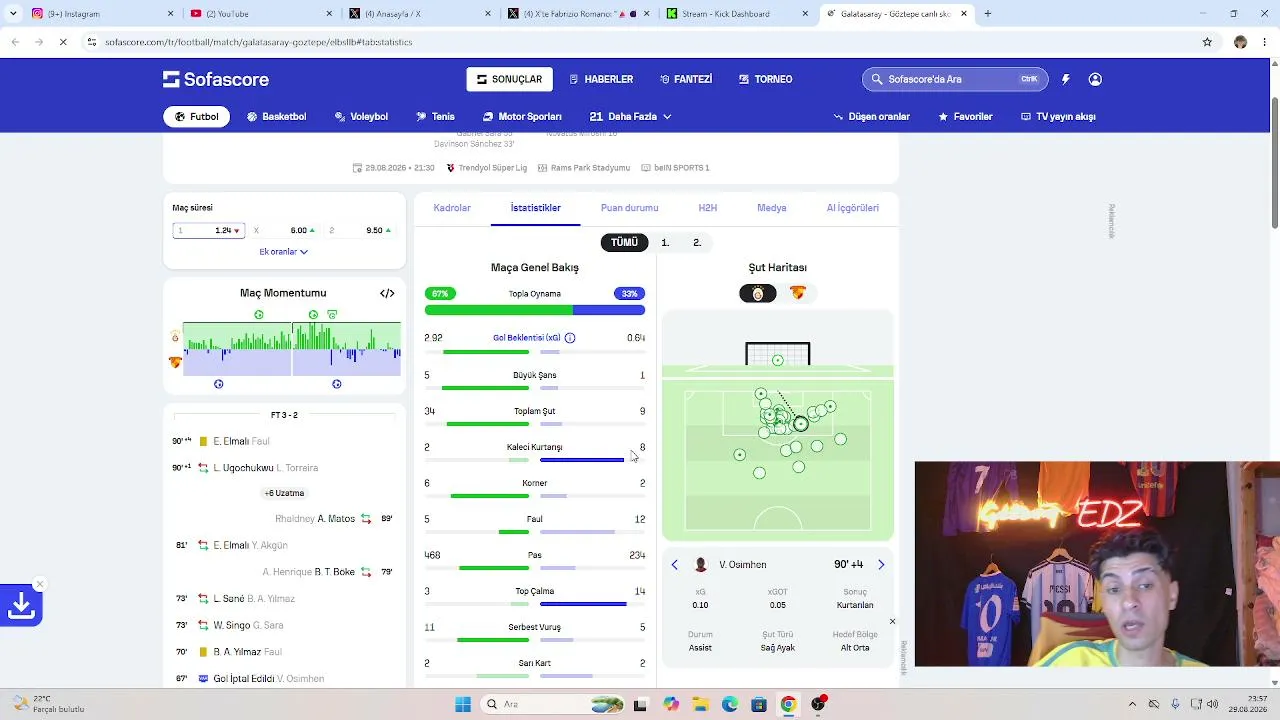The height and width of the screenshot is (720, 1280).
Task: Click the Chrome icon in the taskbar
Action: tap(788, 704)
